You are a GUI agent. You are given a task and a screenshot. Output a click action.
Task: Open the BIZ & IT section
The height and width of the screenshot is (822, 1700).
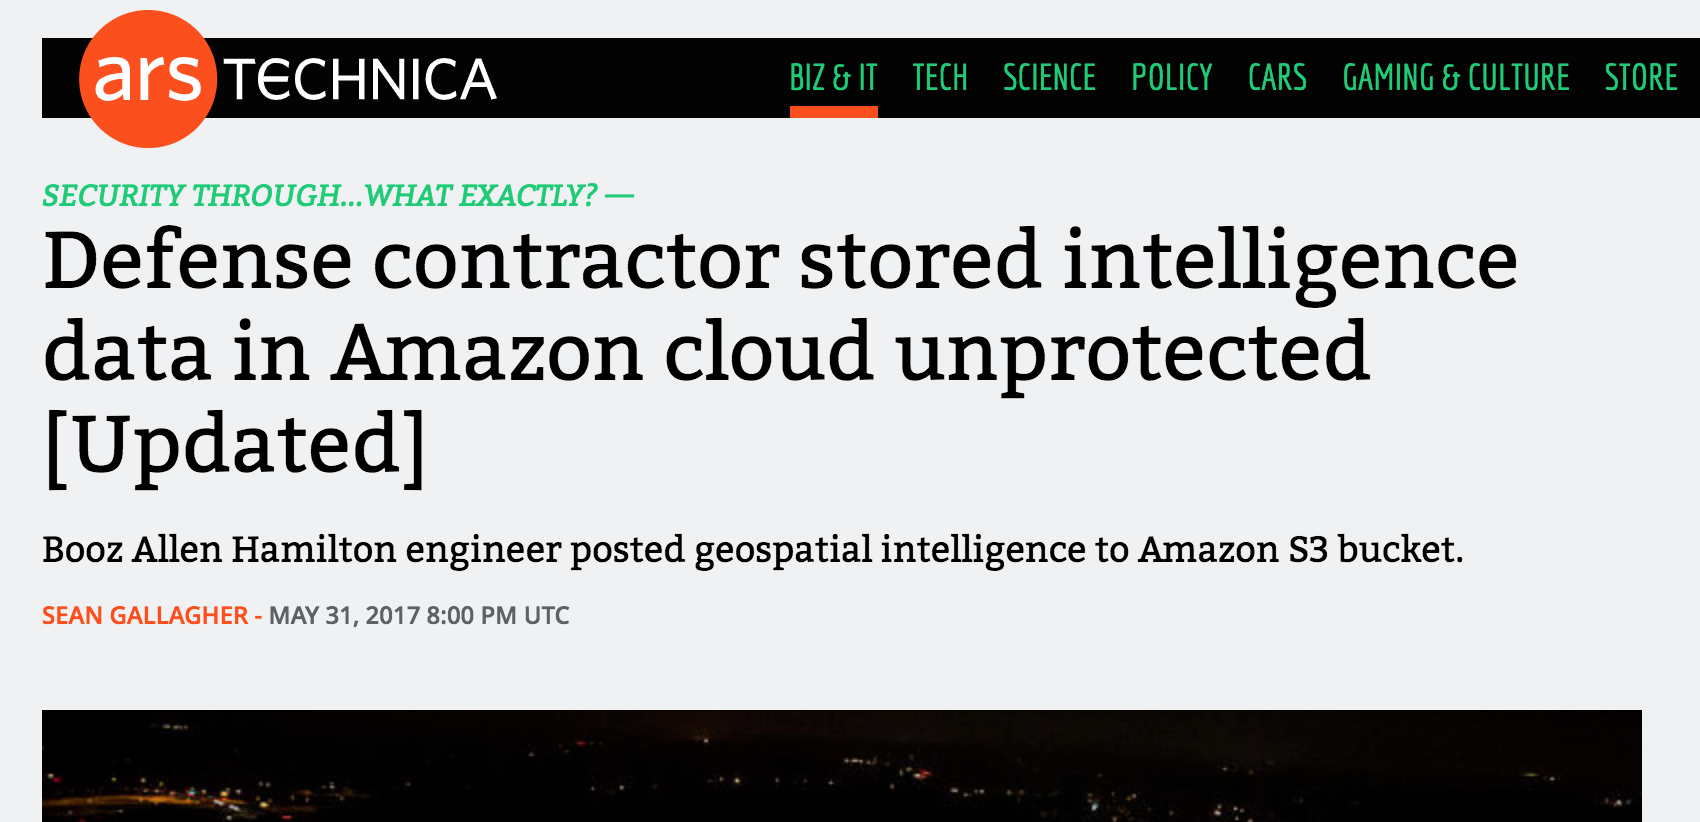833,78
